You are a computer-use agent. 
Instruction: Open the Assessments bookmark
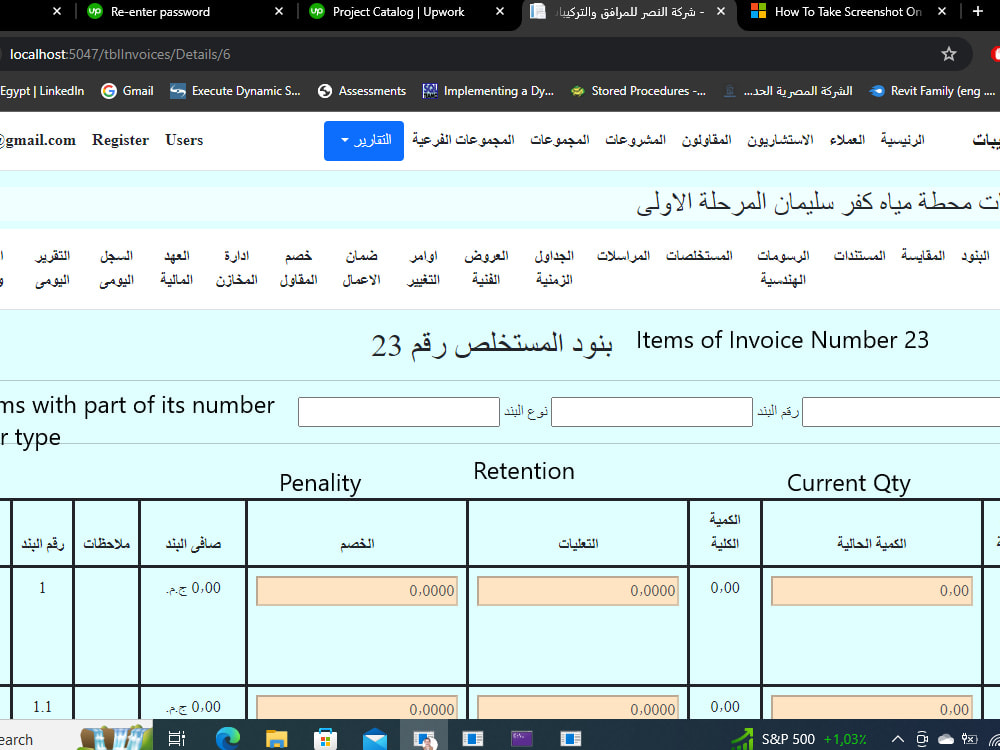point(362,91)
